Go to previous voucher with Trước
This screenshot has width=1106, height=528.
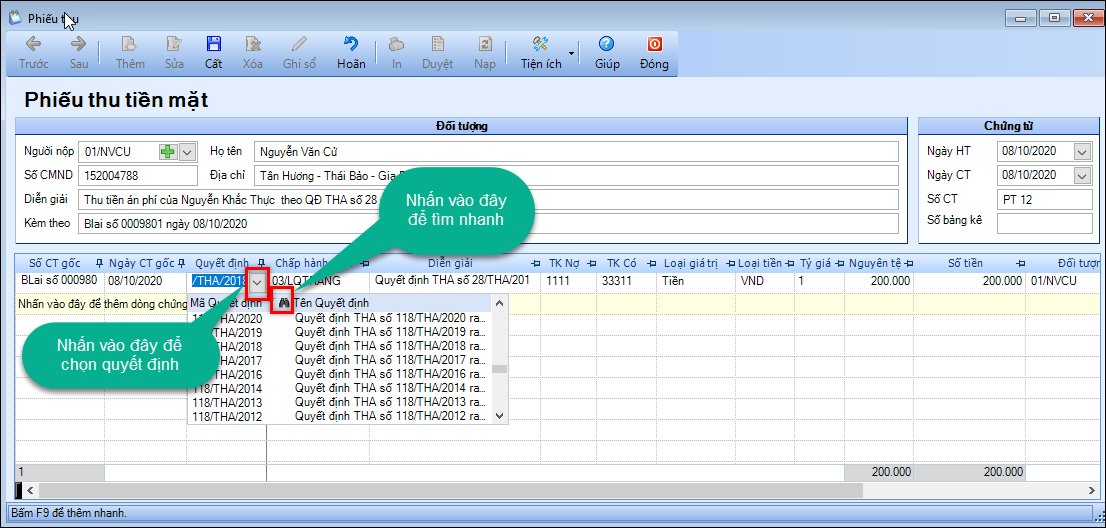click(x=33, y=54)
